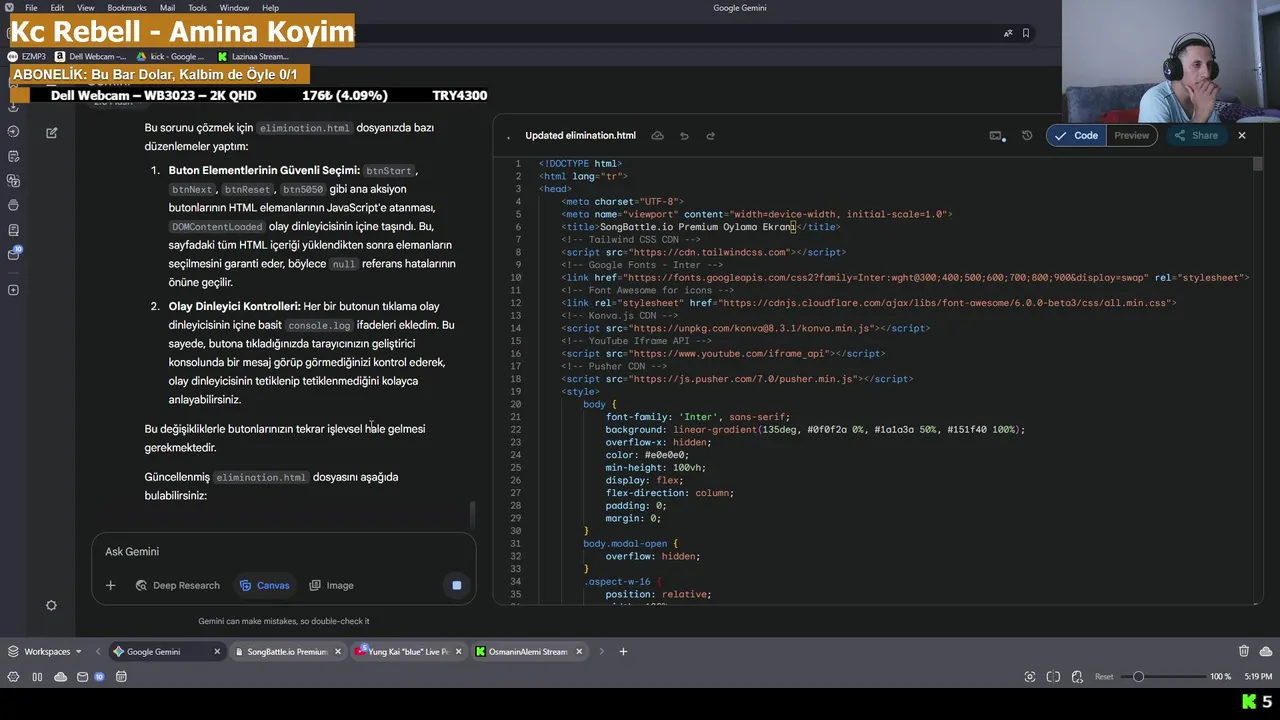Capture page with camera icon
This screenshot has width=1280, height=720.
pos(1030,677)
